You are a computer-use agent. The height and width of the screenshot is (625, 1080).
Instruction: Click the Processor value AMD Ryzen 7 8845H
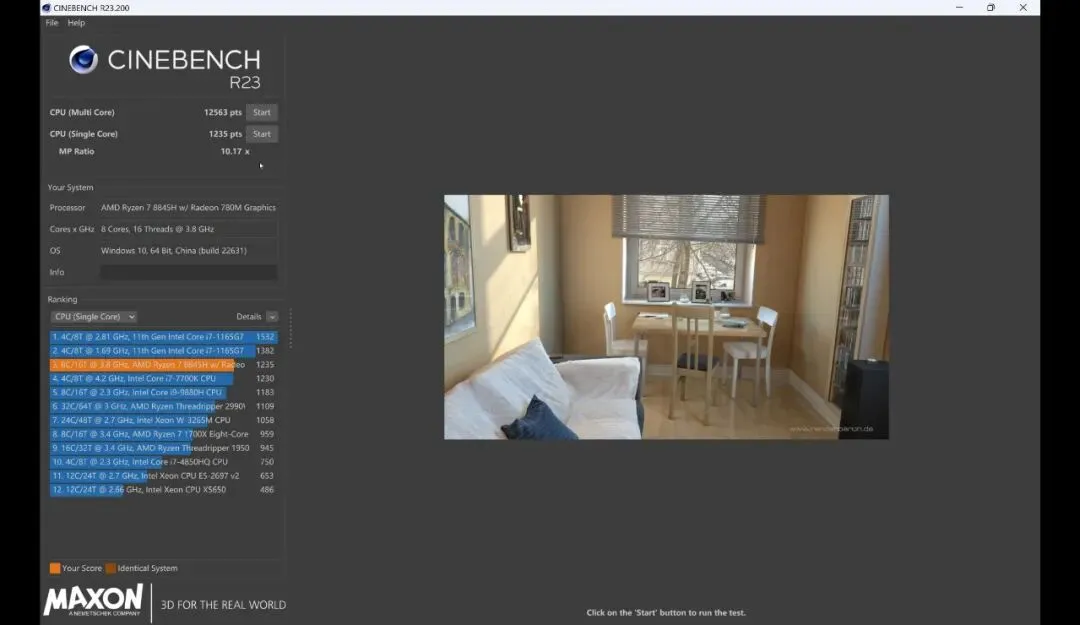point(188,207)
